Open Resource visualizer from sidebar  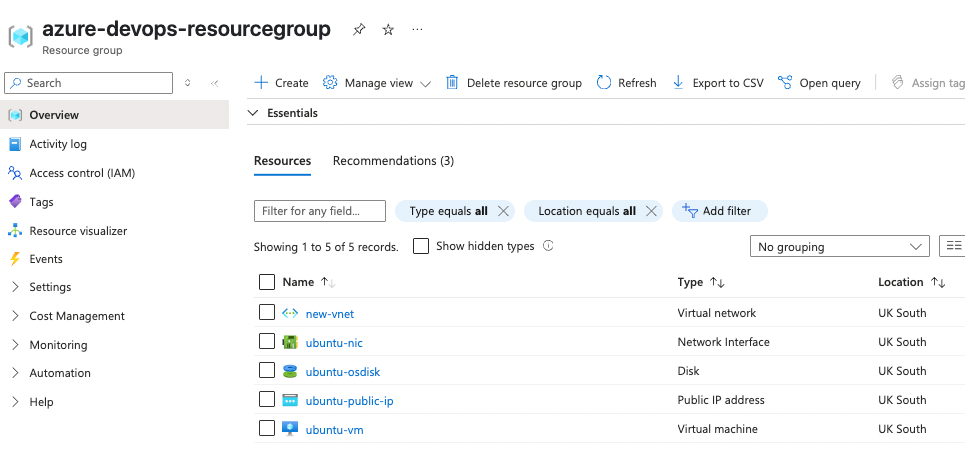[78, 231]
